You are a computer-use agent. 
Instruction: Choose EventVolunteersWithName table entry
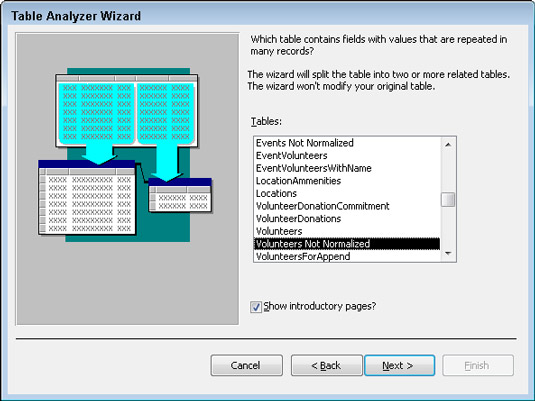click(347, 168)
